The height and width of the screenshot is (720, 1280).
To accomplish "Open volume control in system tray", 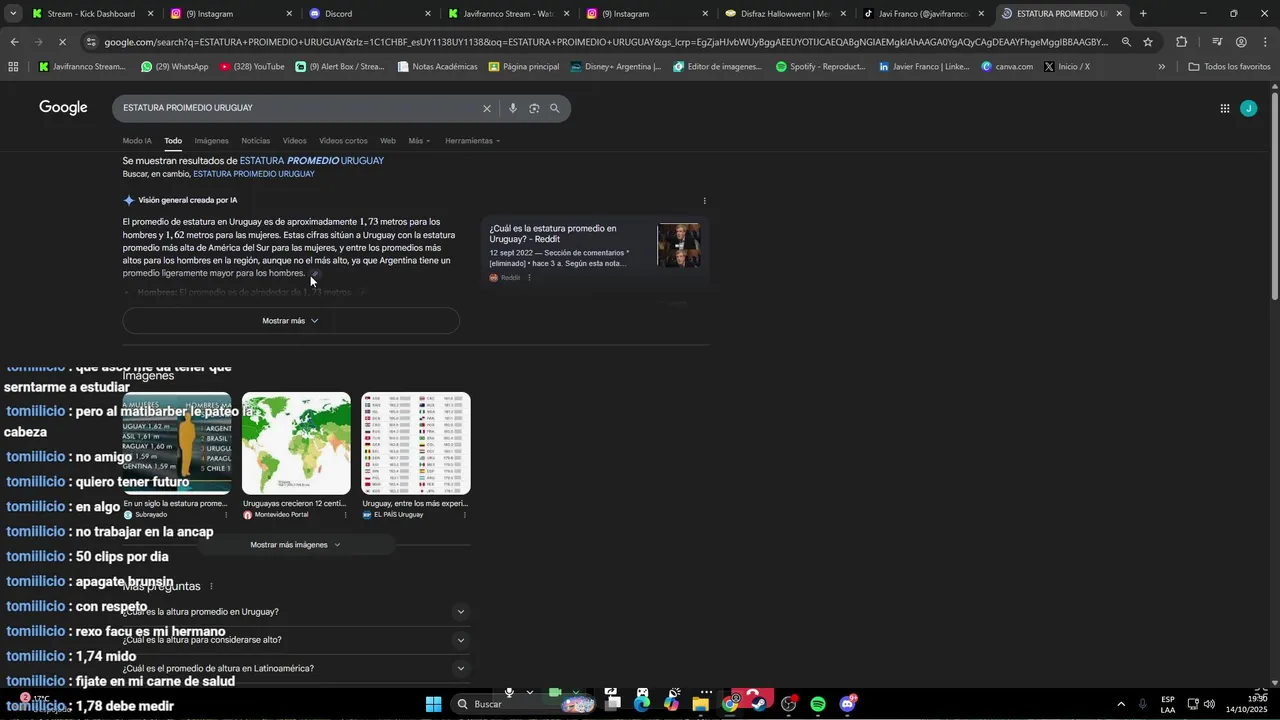I will click(x=1210, y=704).
